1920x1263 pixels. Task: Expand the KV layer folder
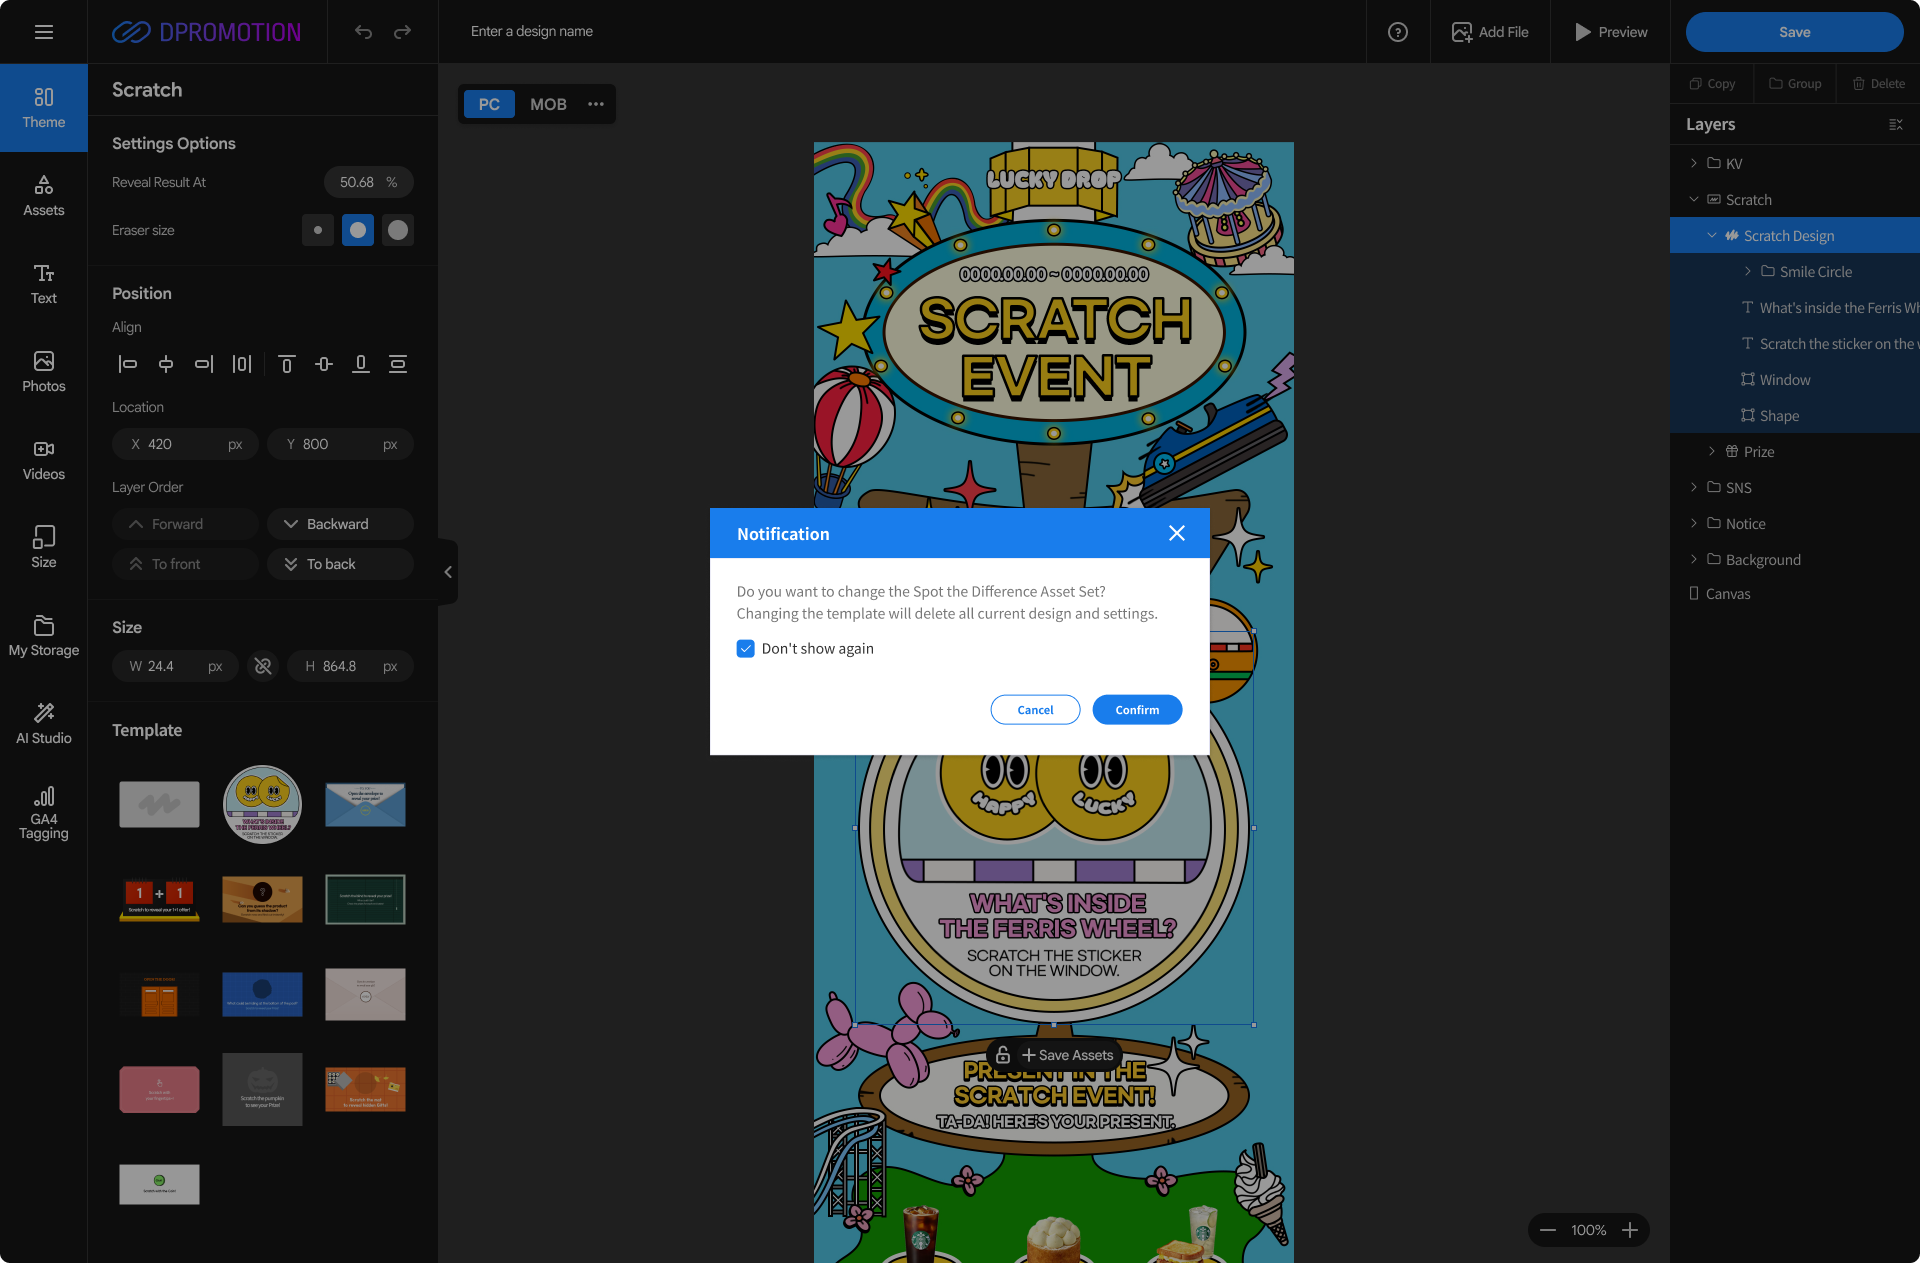[x=1694, y=163]
